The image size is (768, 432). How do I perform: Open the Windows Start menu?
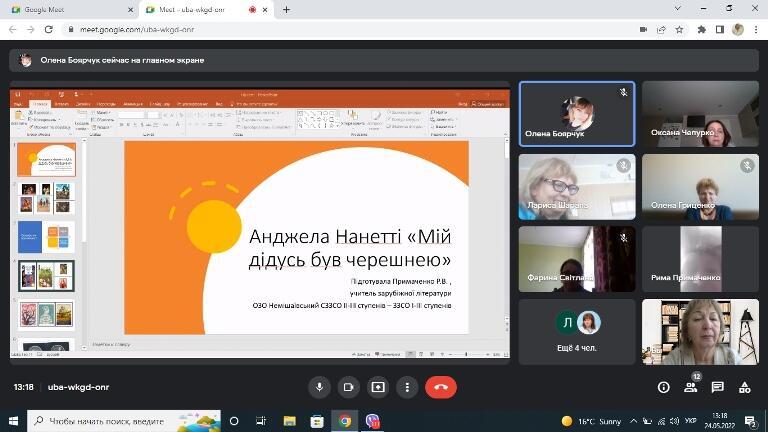13,421
